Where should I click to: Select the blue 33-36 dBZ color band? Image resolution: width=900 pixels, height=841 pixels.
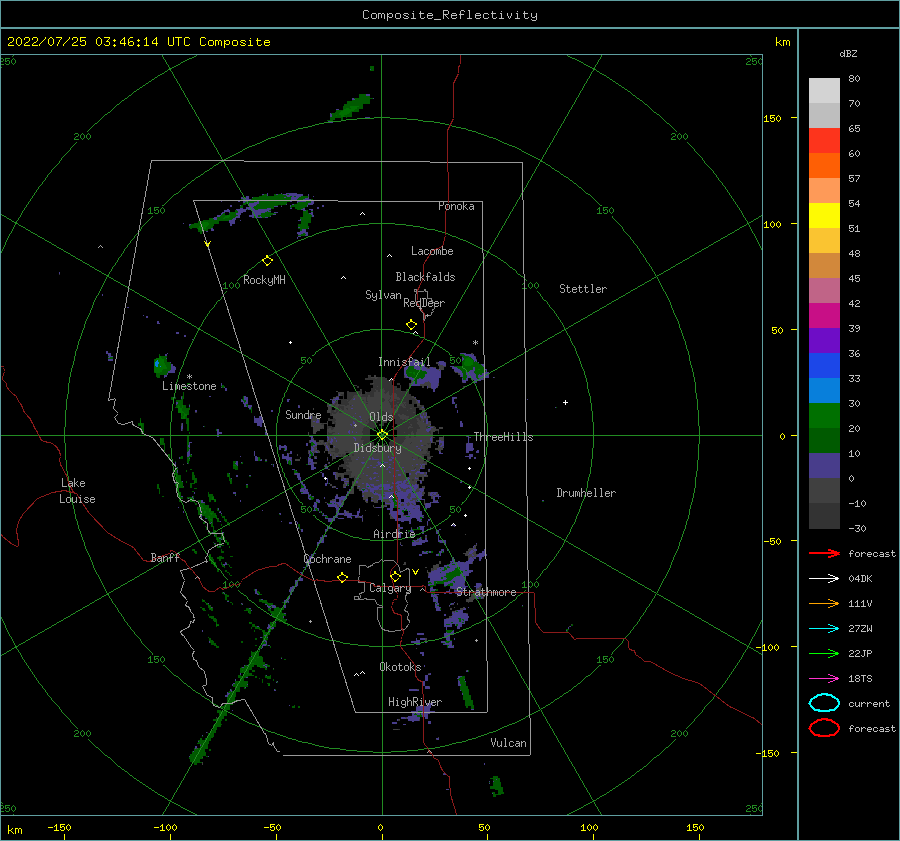[824, 365]
